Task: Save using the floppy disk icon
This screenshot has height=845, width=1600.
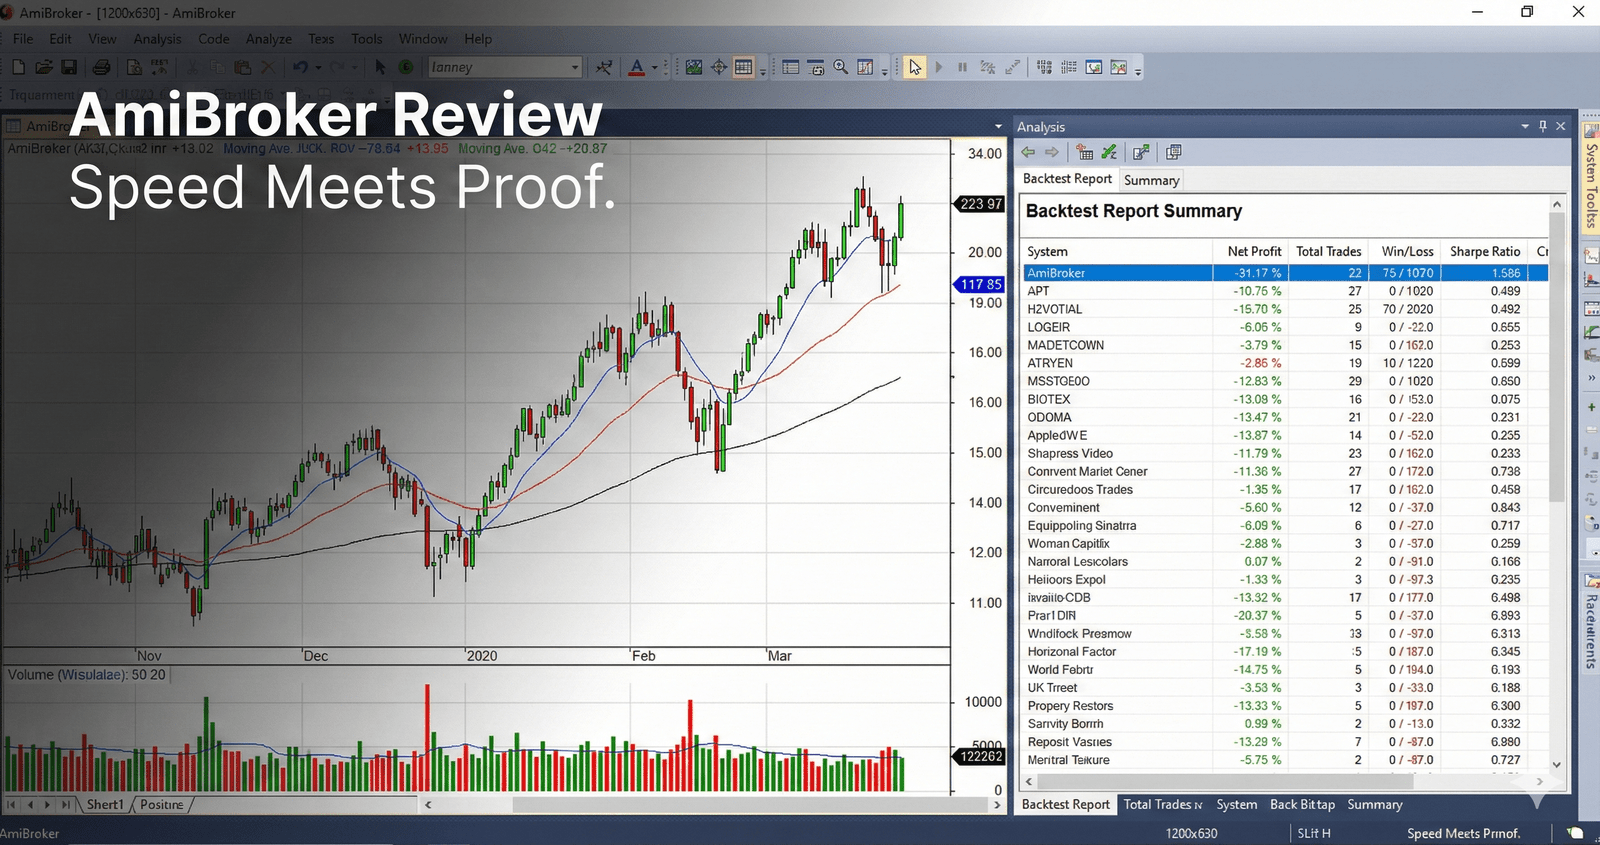Action: pos(69,67)
